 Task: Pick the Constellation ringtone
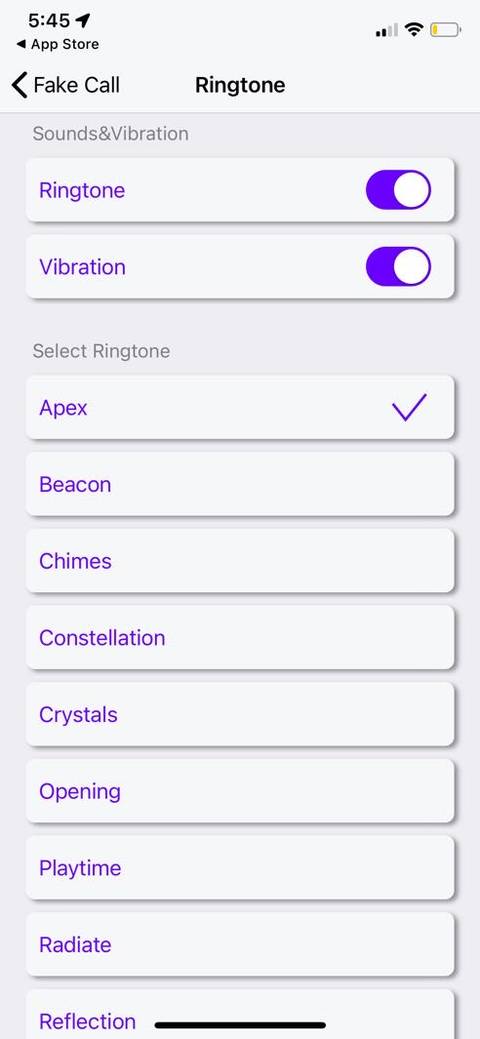pos(240,637)
